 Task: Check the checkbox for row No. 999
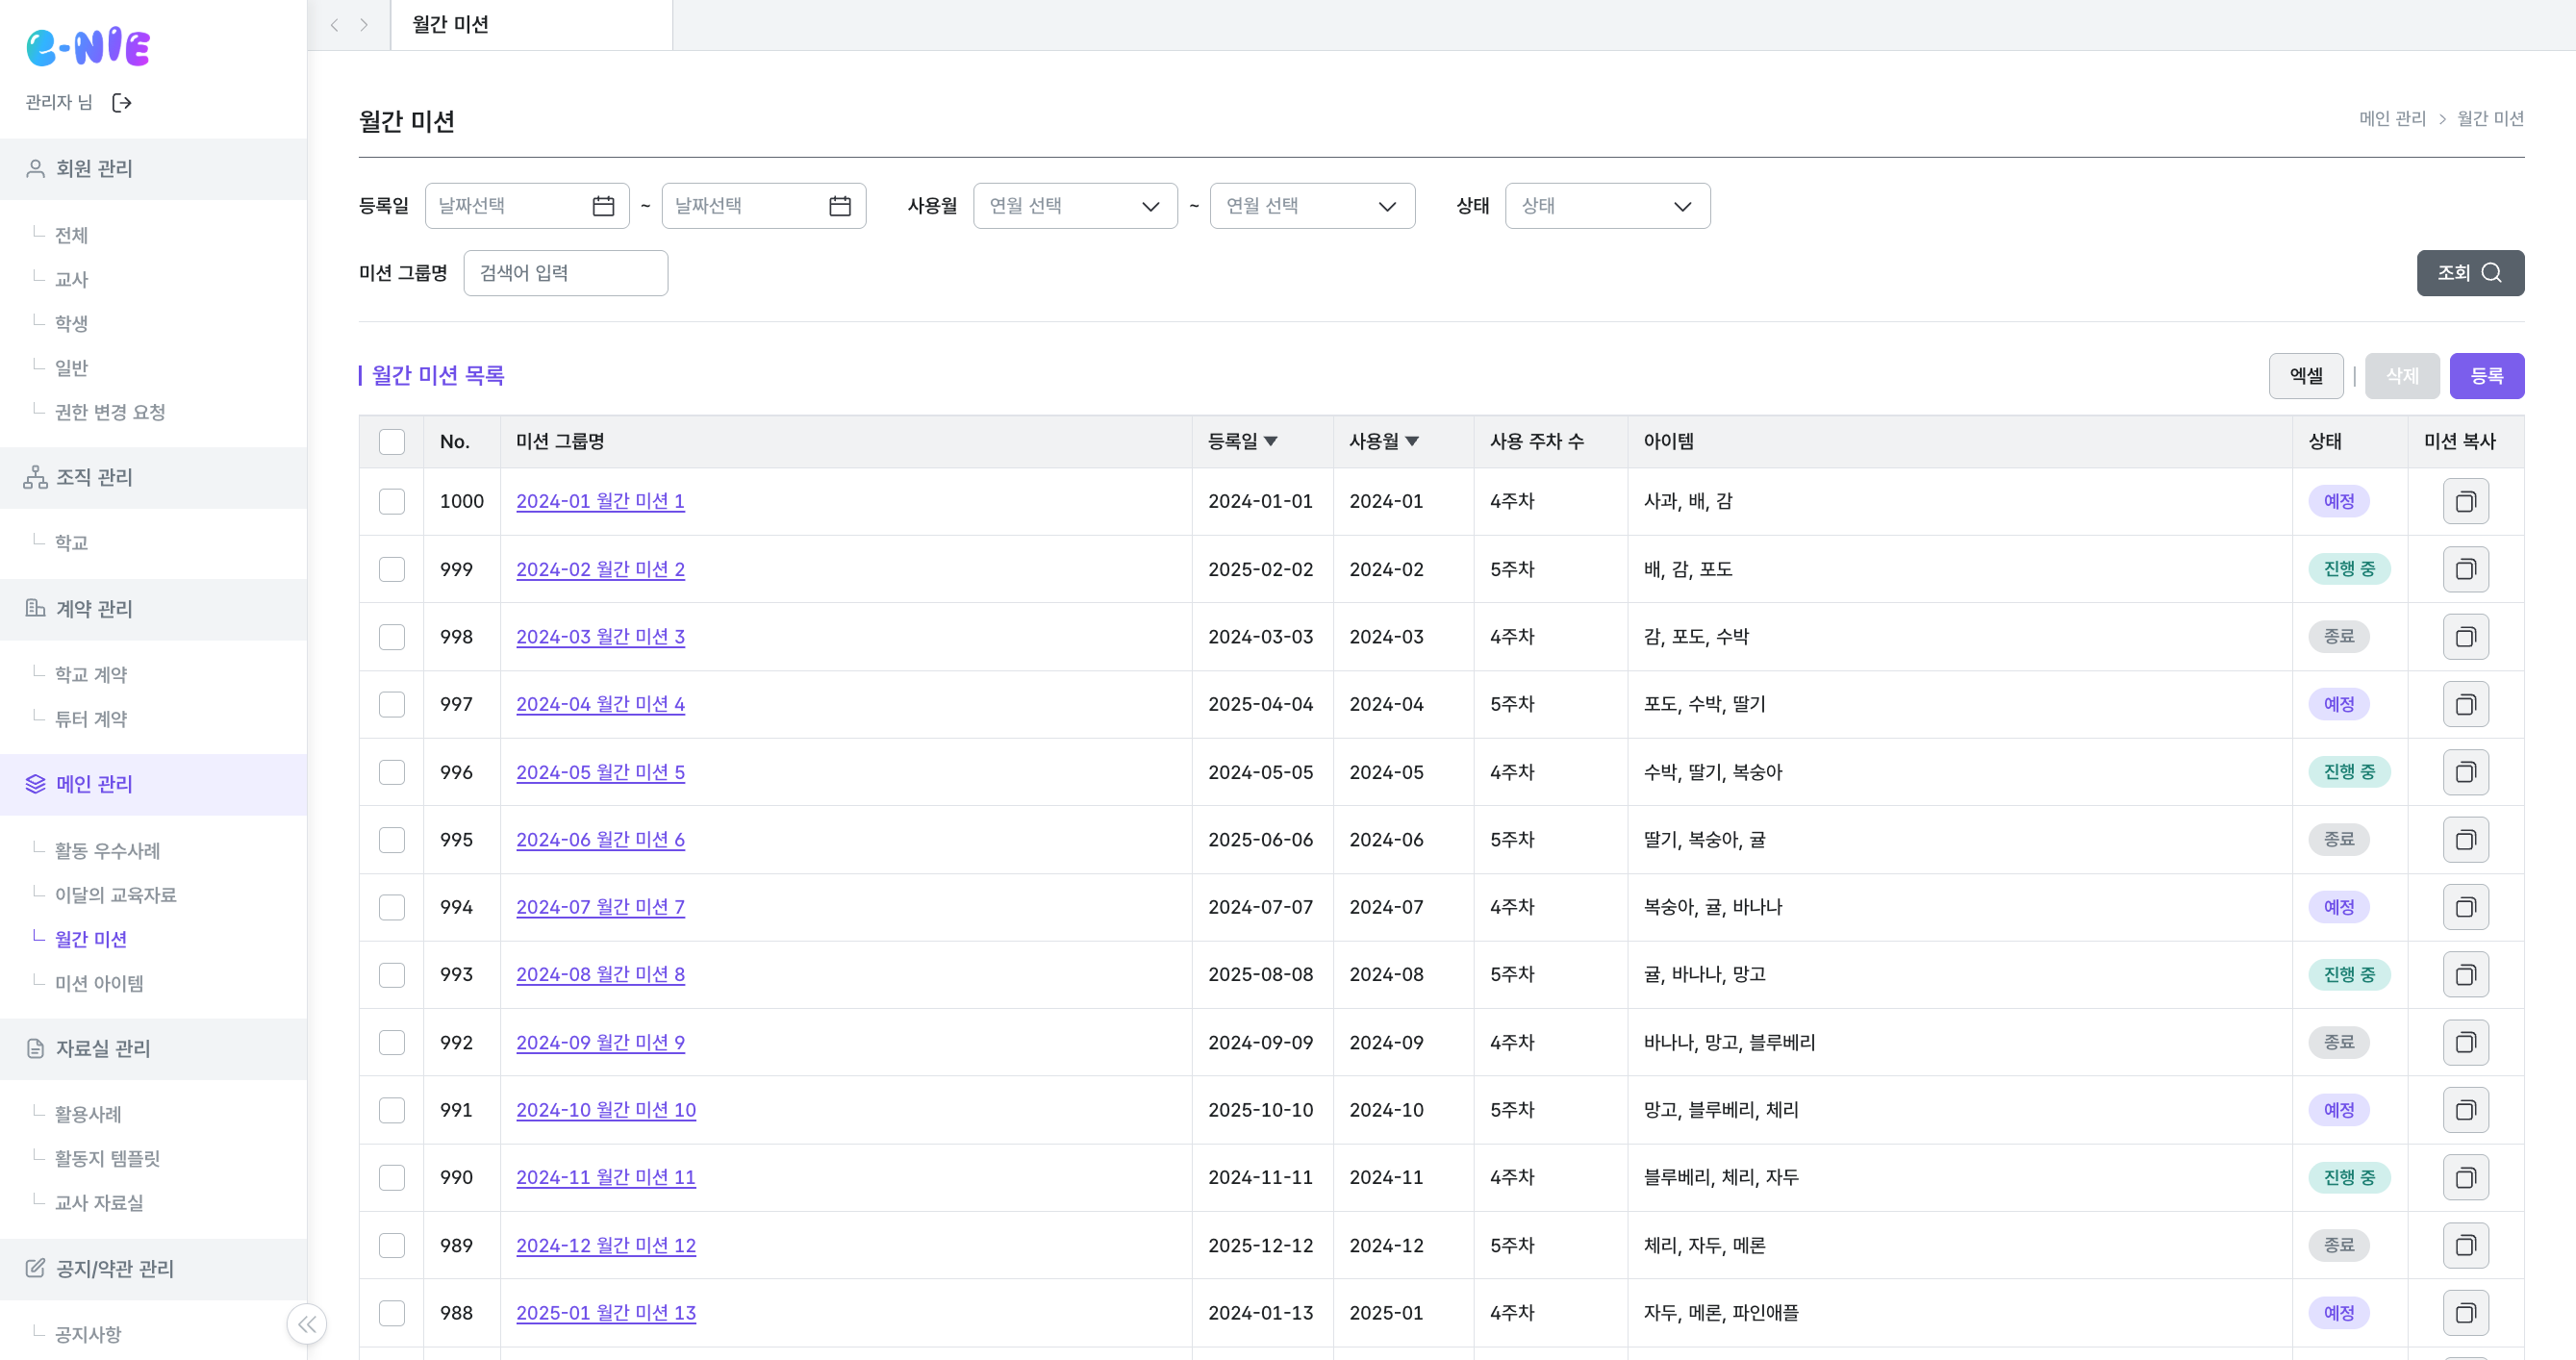point(392,570)
